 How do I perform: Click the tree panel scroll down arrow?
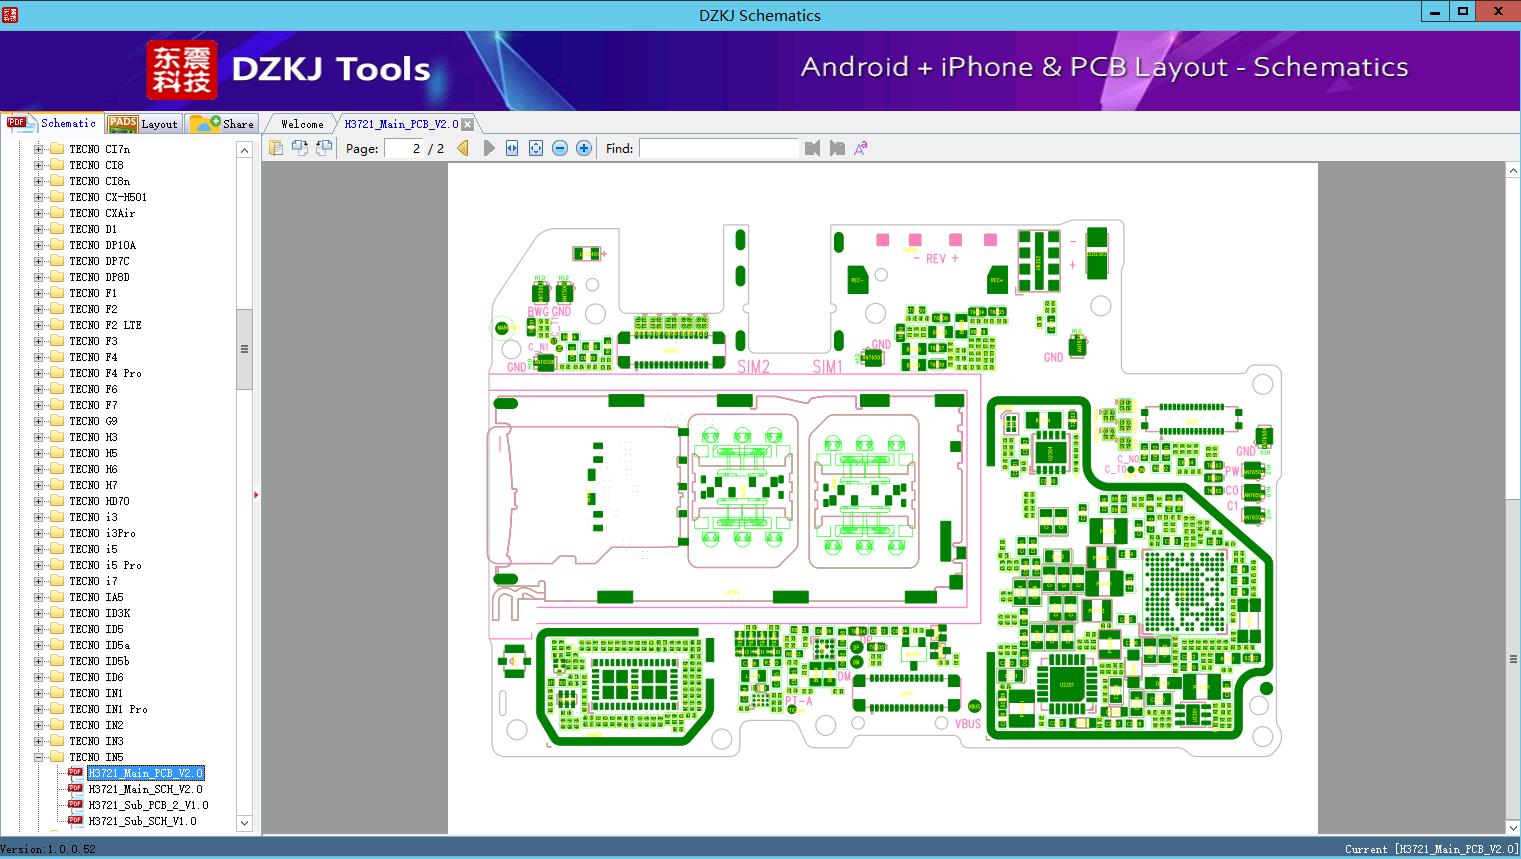[244, 823]
